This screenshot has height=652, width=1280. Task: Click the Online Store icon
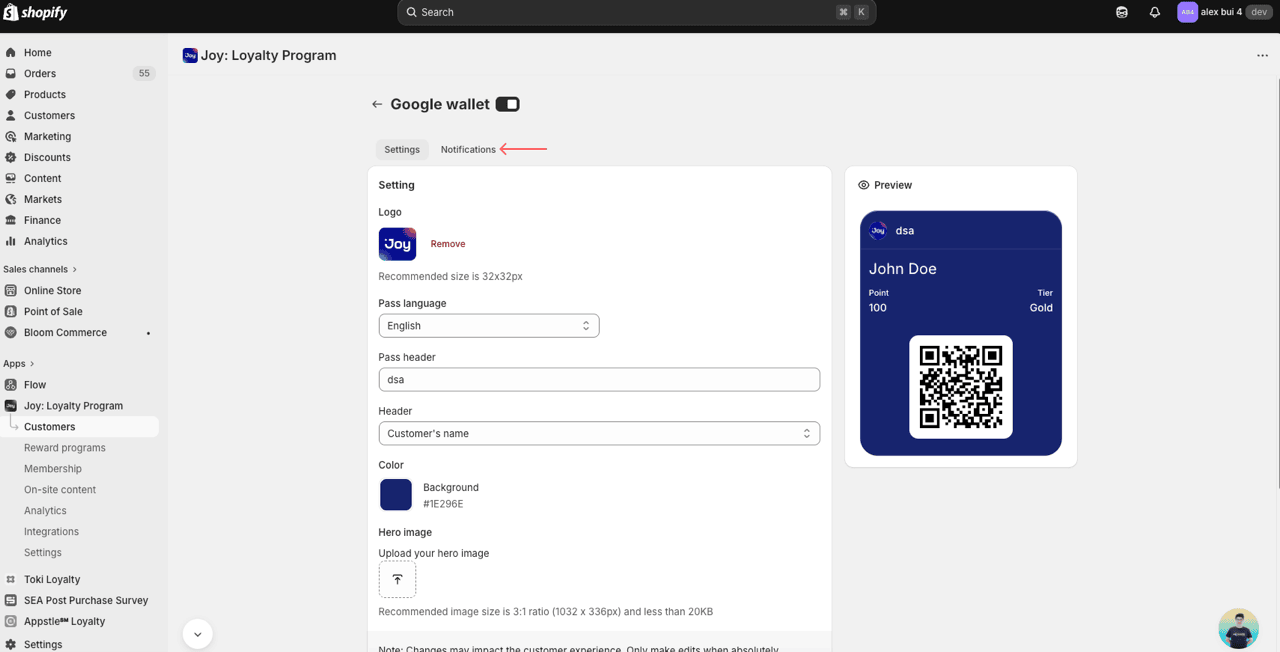pyautogui.click(x=11, y=291)
